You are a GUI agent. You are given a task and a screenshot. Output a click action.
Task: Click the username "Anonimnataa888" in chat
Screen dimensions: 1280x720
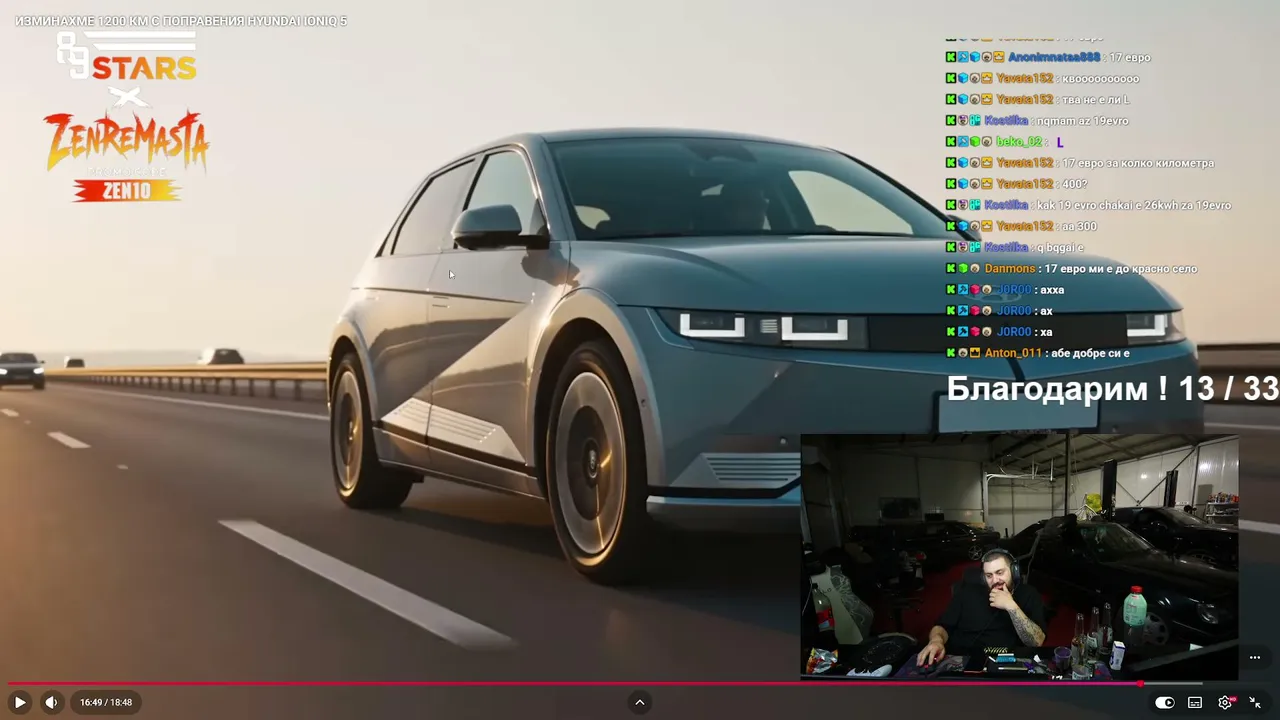(x=1054, y=57)
